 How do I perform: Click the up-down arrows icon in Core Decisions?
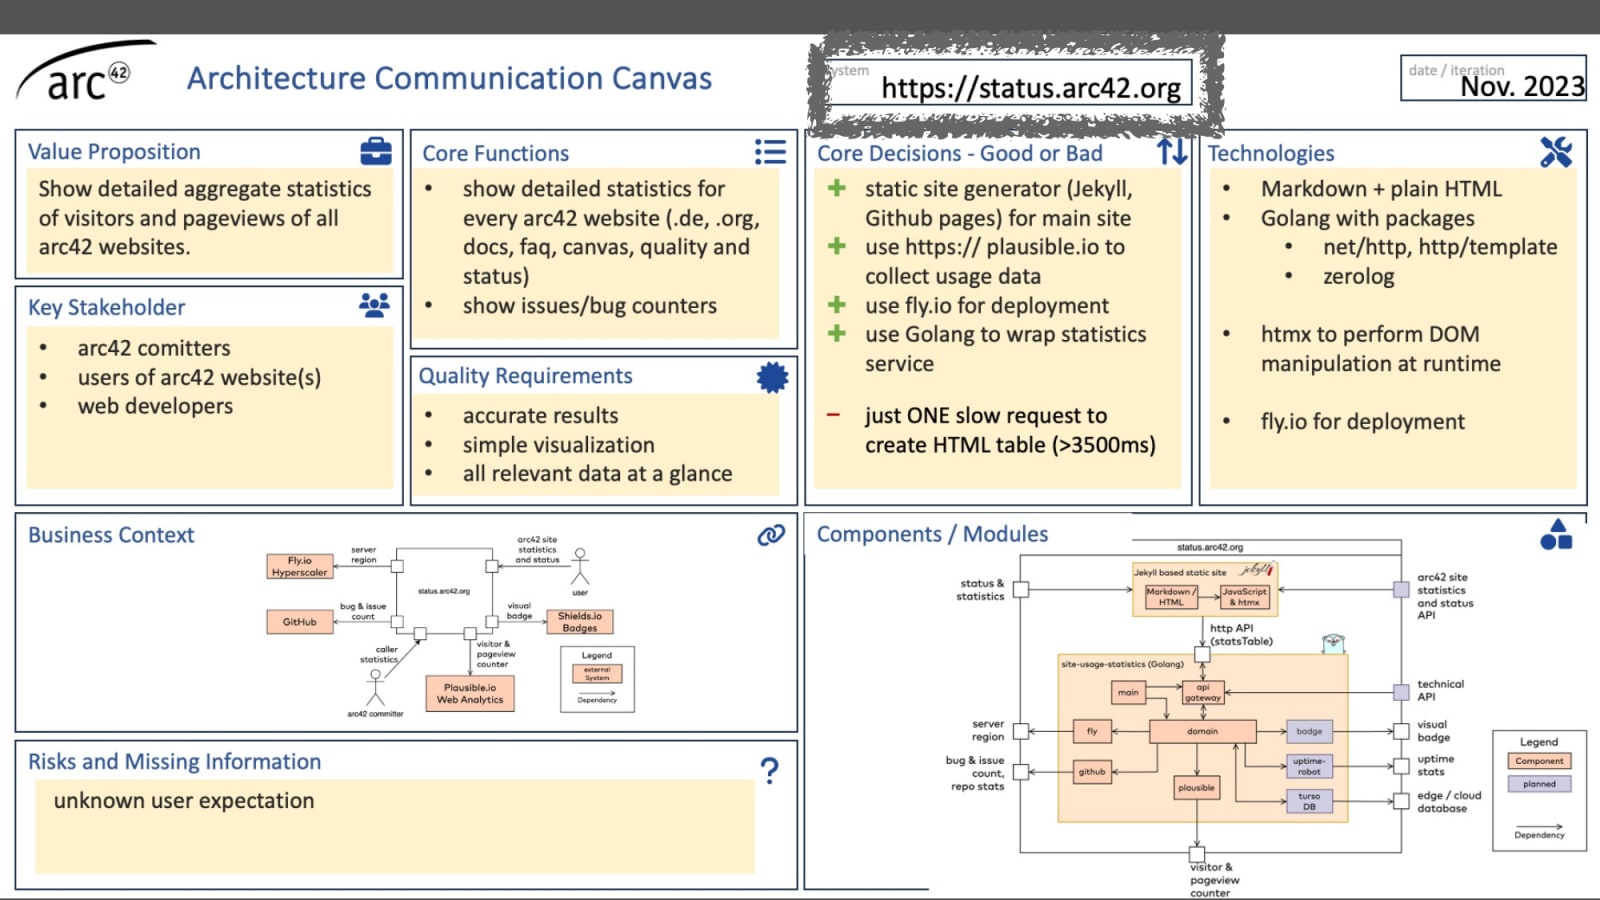pos(1172,152)
